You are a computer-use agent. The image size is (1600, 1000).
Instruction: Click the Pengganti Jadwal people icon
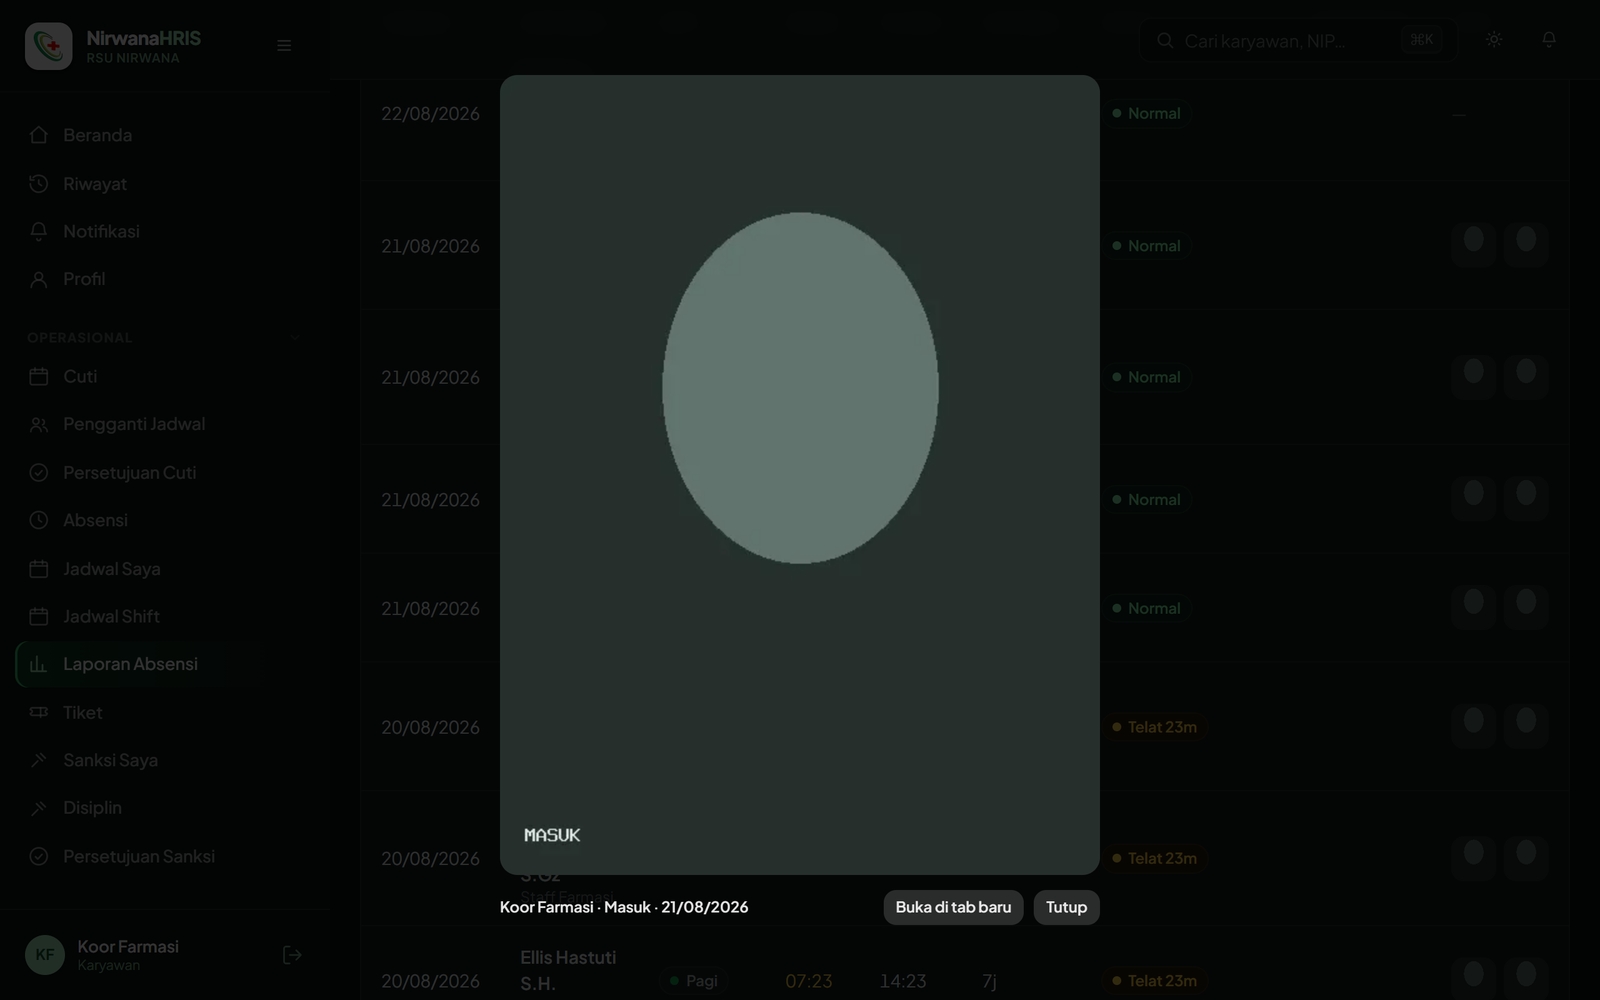[x=39, y=424]
